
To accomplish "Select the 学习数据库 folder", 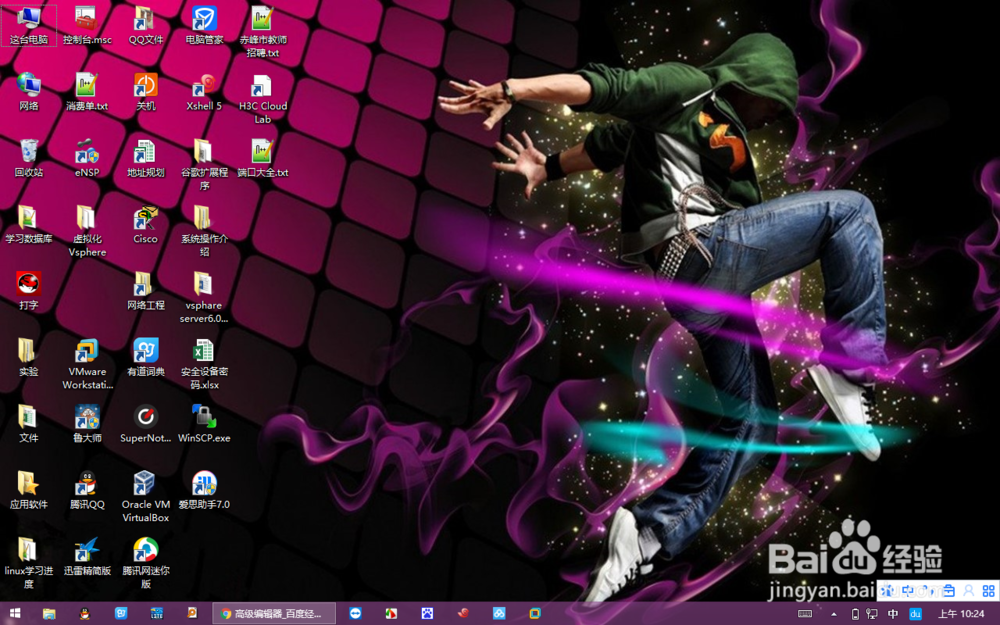I will pyautogui.click(x=29, y=224).
